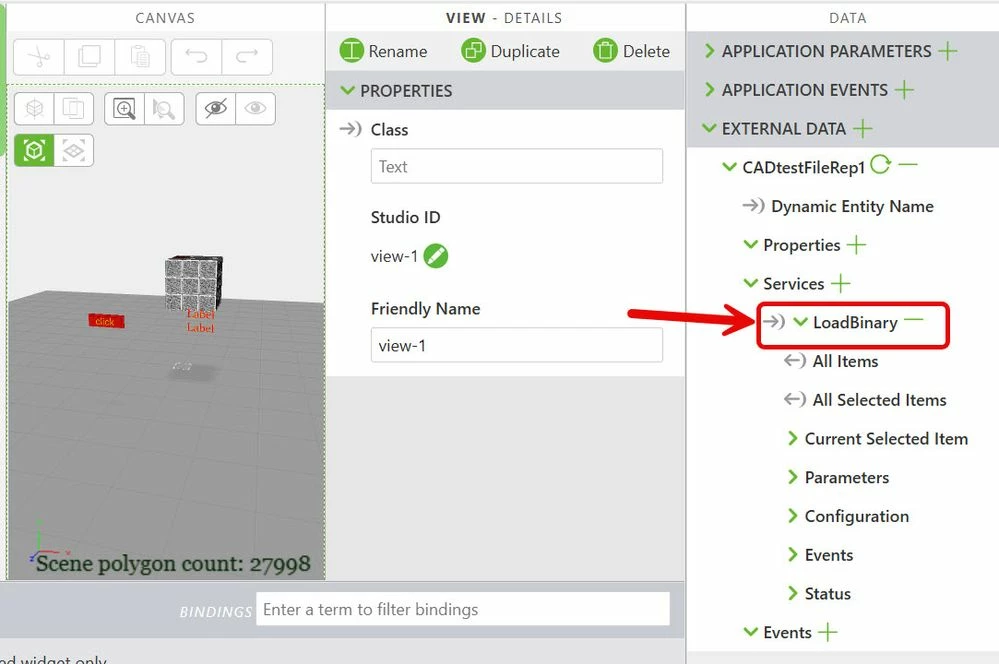Select the Dynamic Entity Name text label

(852, 206)
